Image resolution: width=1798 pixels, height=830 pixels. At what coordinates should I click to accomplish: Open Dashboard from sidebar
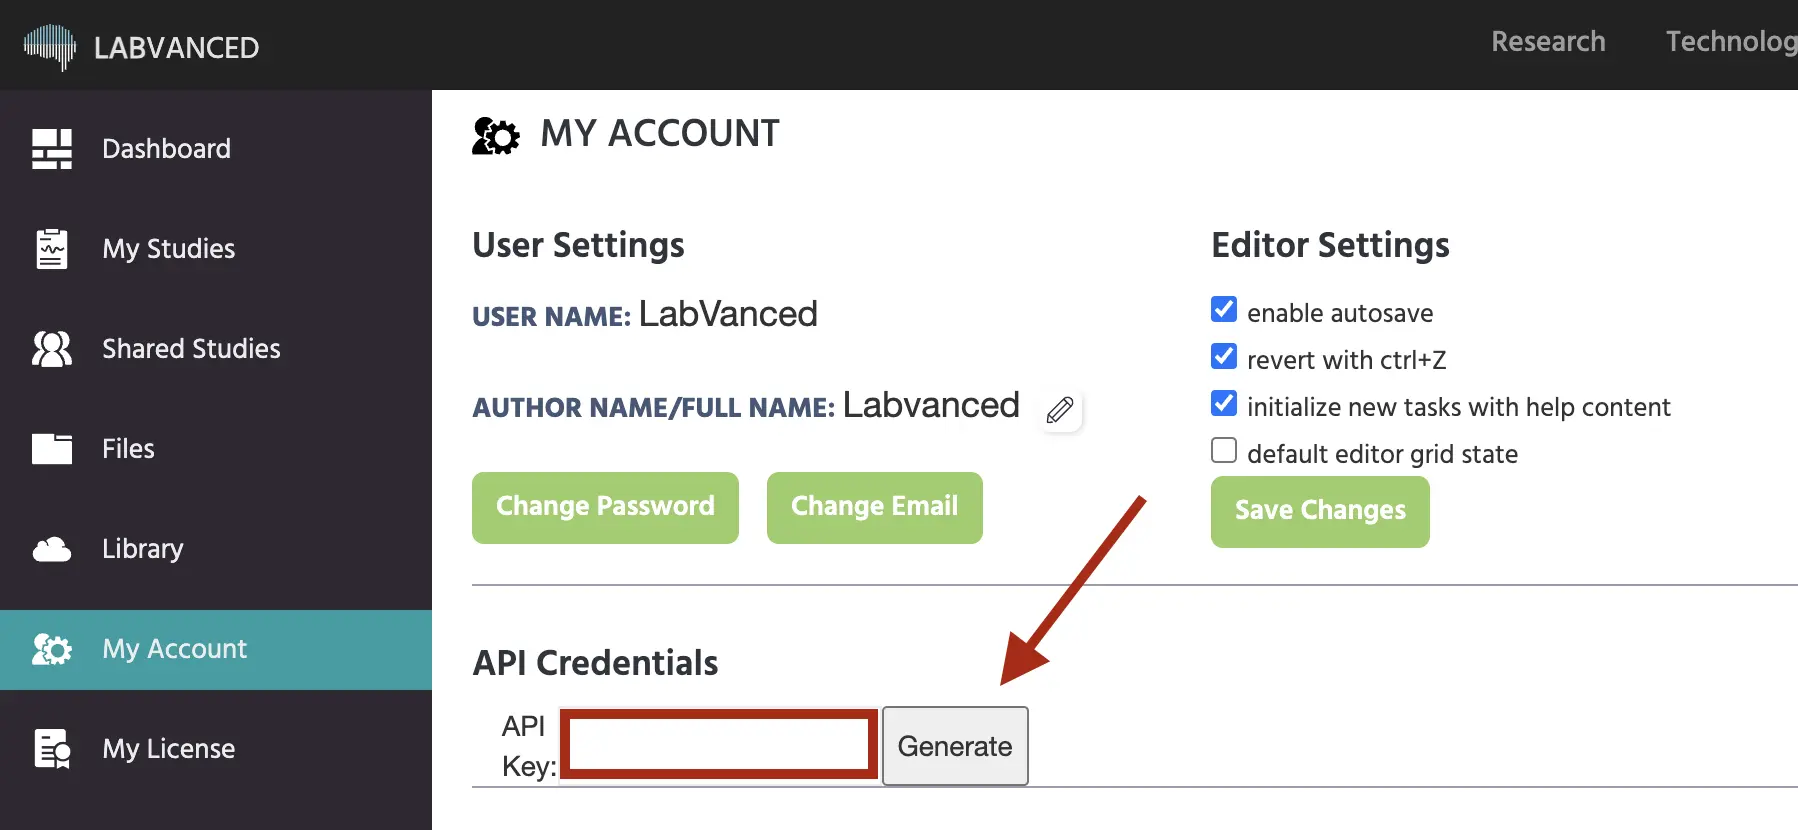click(216, 149)
